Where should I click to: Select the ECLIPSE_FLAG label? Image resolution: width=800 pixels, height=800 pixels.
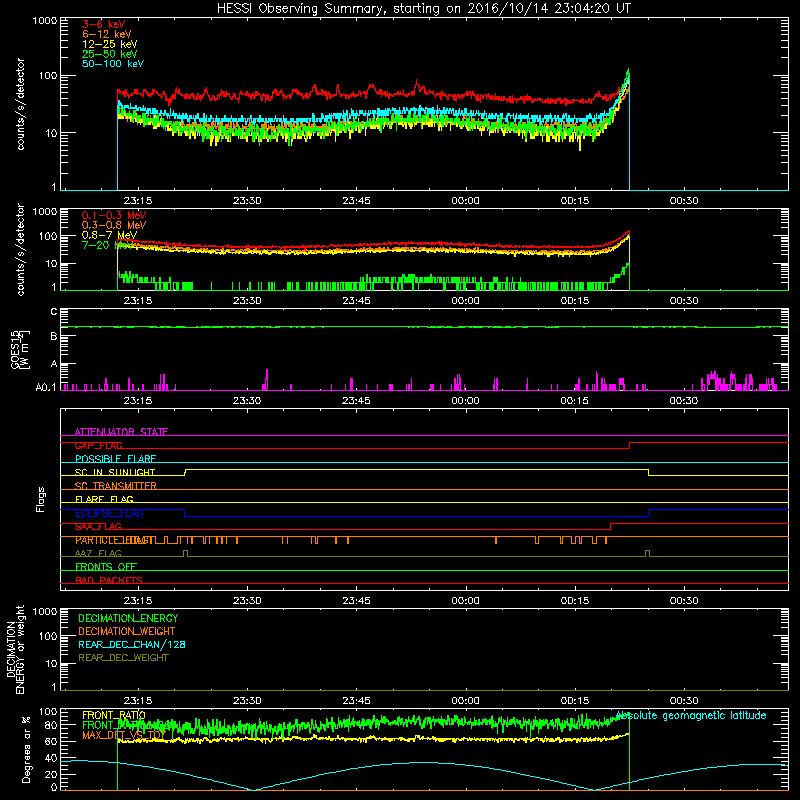(109, 513)
